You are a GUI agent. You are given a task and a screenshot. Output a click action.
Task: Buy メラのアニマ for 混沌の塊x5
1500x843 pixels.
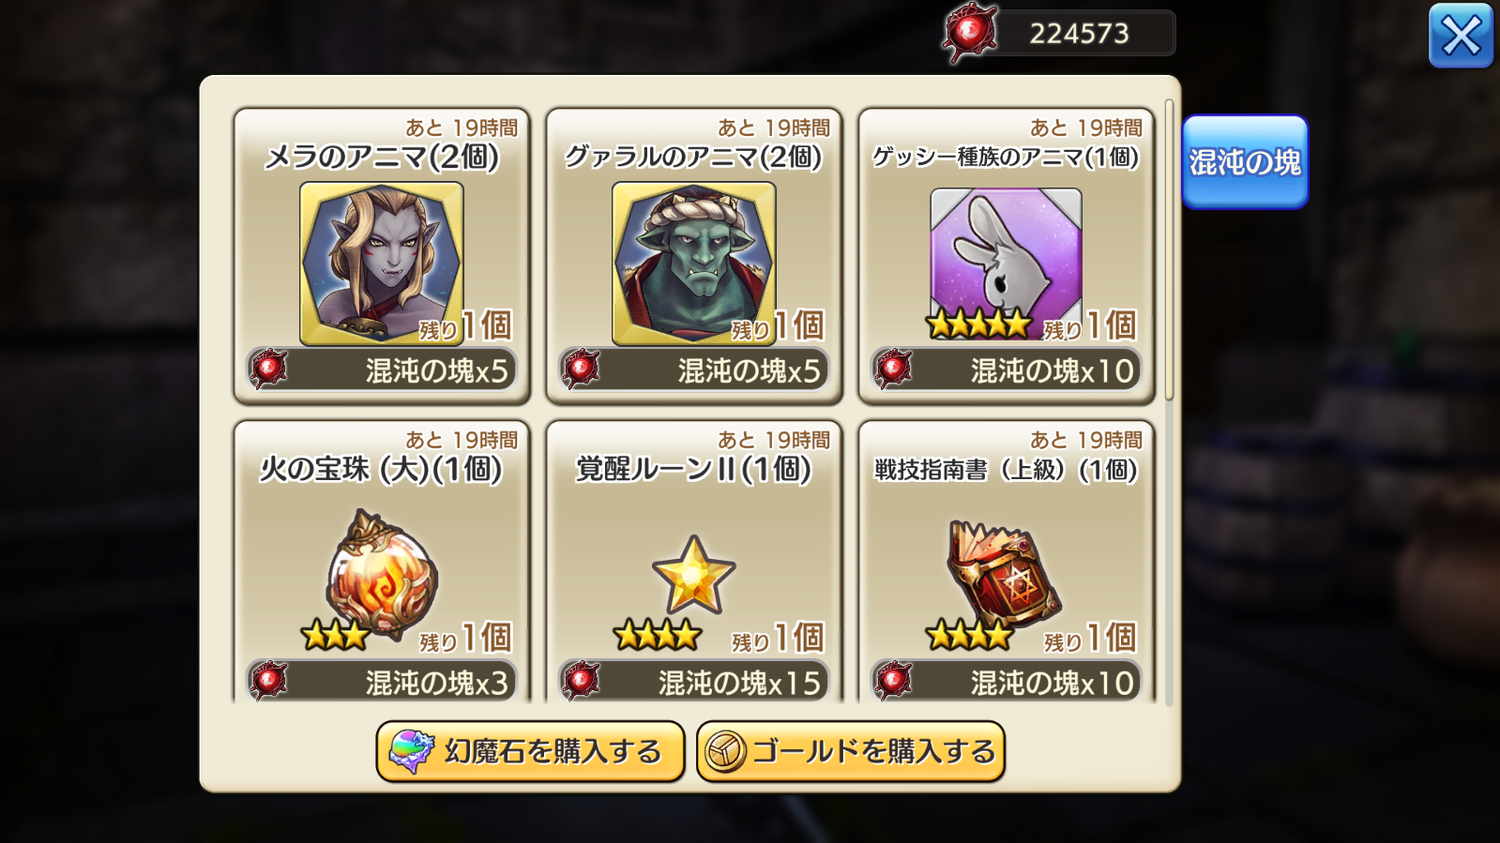coord(382,370)
